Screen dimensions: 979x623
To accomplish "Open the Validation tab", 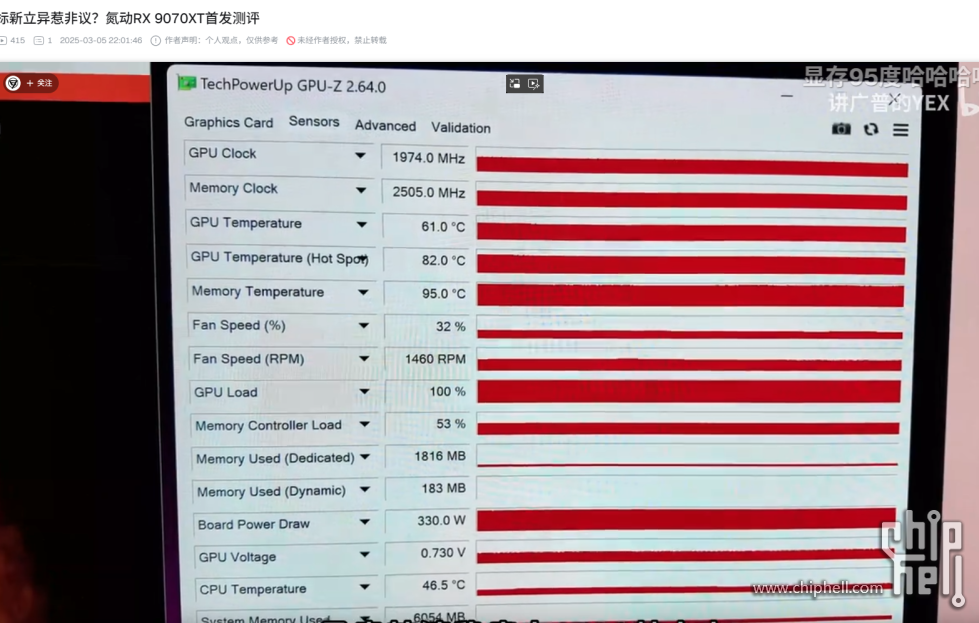I will [461, 127].
